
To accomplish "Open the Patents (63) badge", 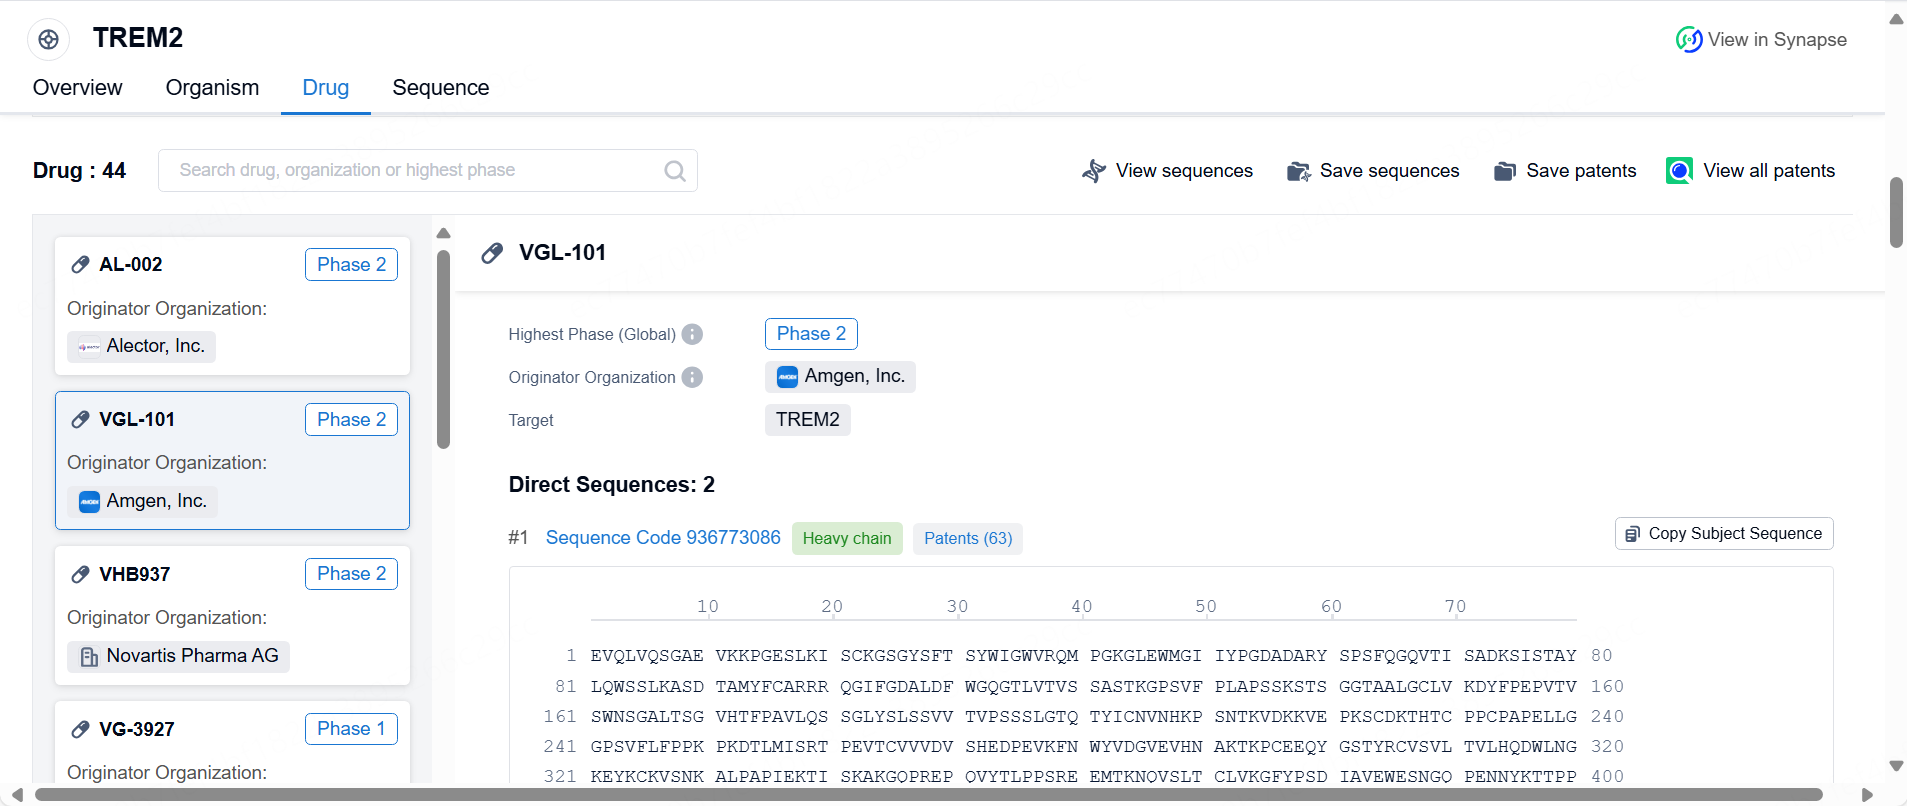I will (x=967, y=539).
